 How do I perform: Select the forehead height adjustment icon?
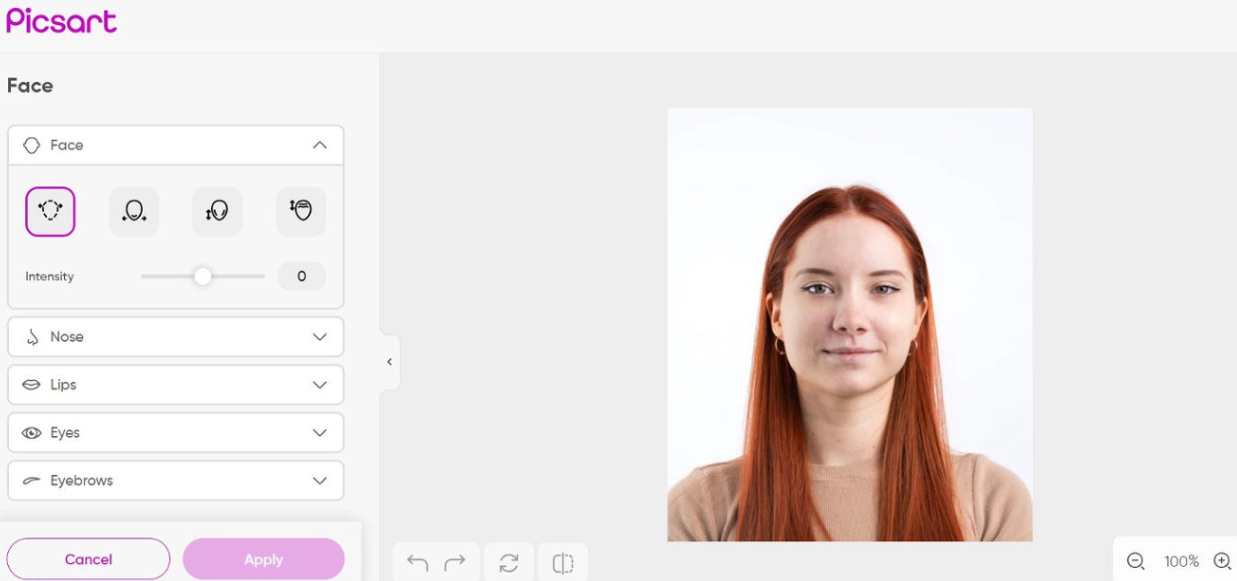coord(301,211)
